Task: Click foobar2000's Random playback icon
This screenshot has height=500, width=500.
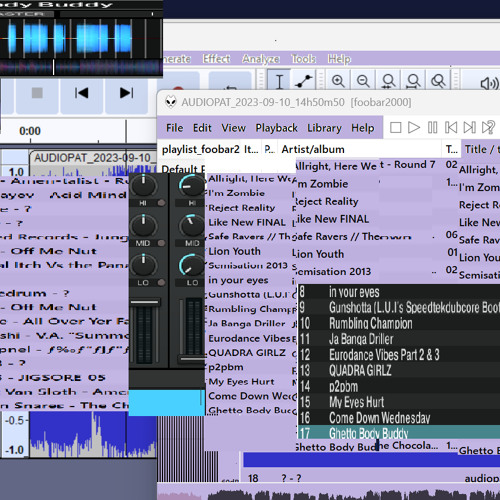Action: [x=488, y=128]
